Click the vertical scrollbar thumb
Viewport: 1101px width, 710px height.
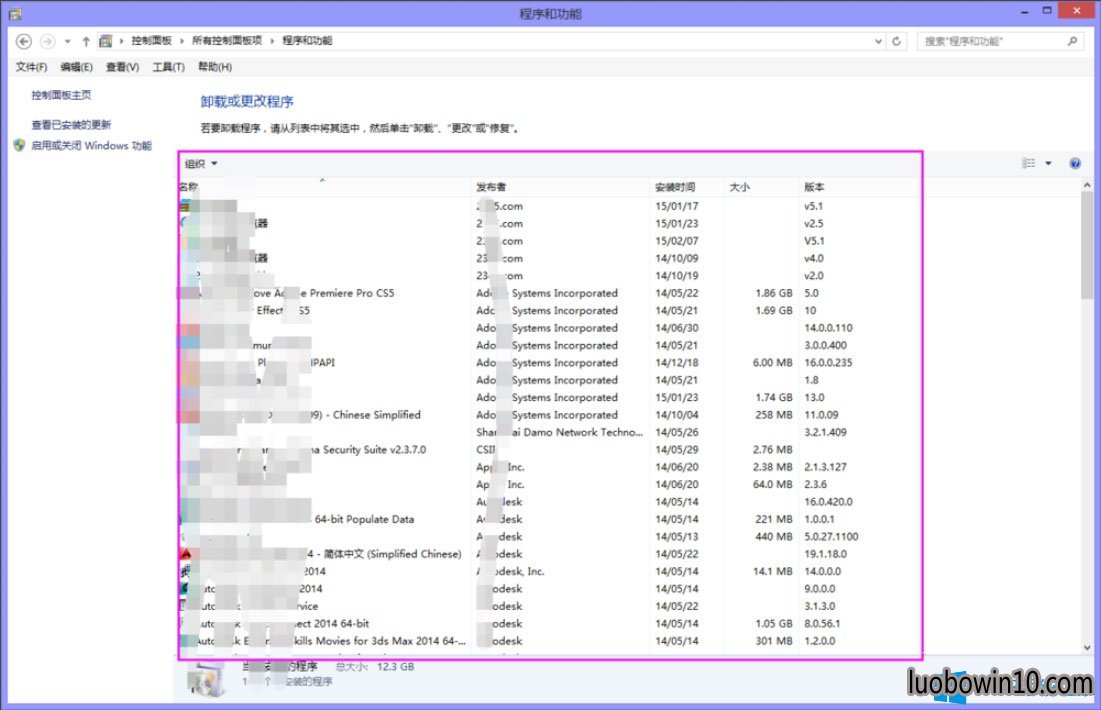tap(1087, 245)
